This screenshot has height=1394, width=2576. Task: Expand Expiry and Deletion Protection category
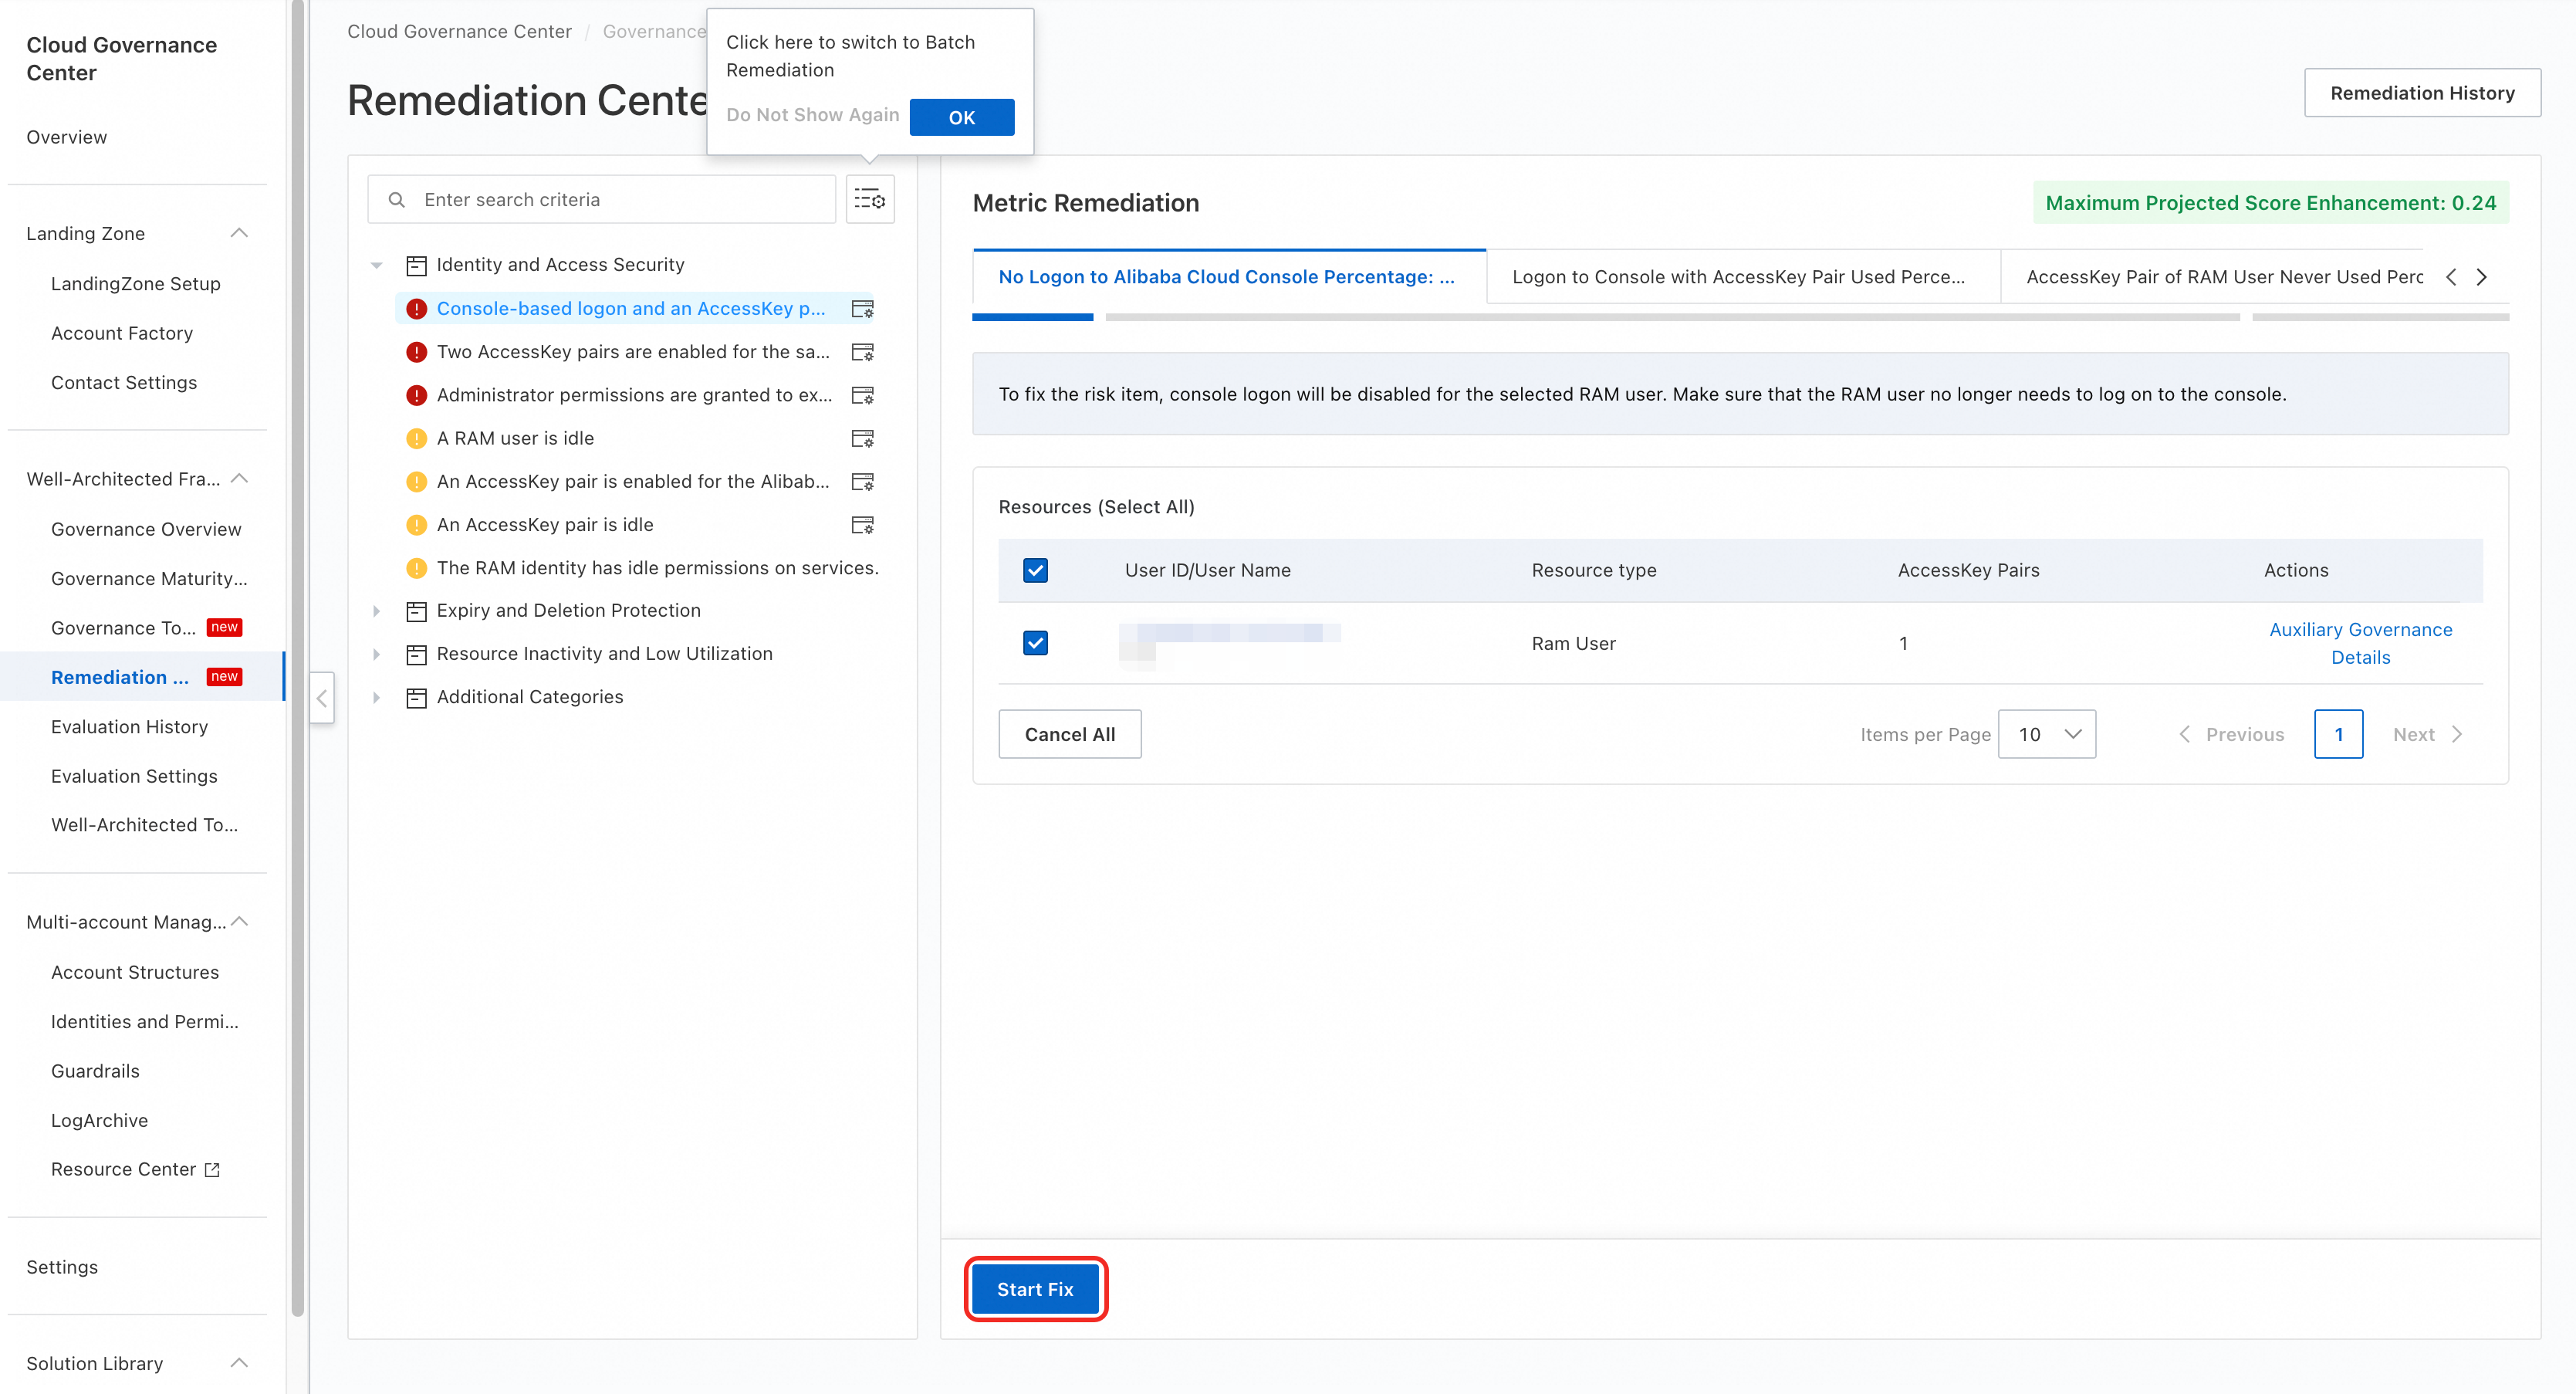tap(376, 611)
